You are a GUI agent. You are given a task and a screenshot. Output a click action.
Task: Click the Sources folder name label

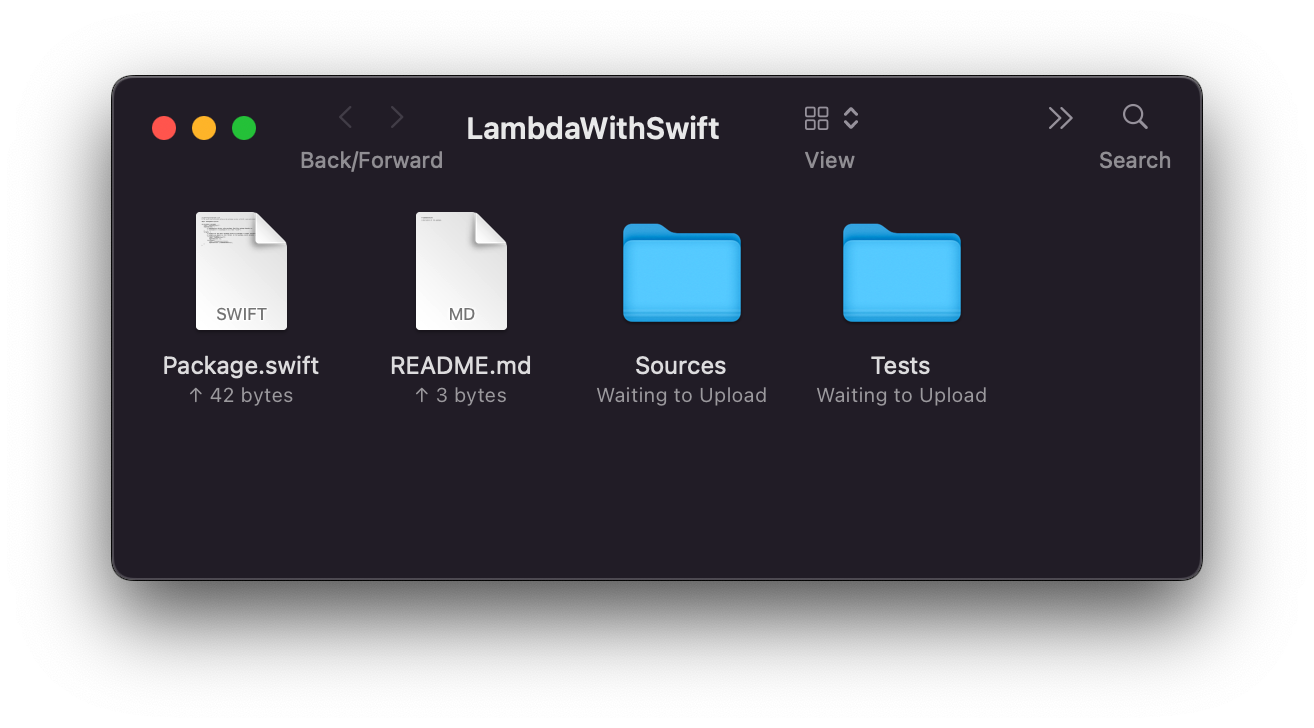coord(681,366)
